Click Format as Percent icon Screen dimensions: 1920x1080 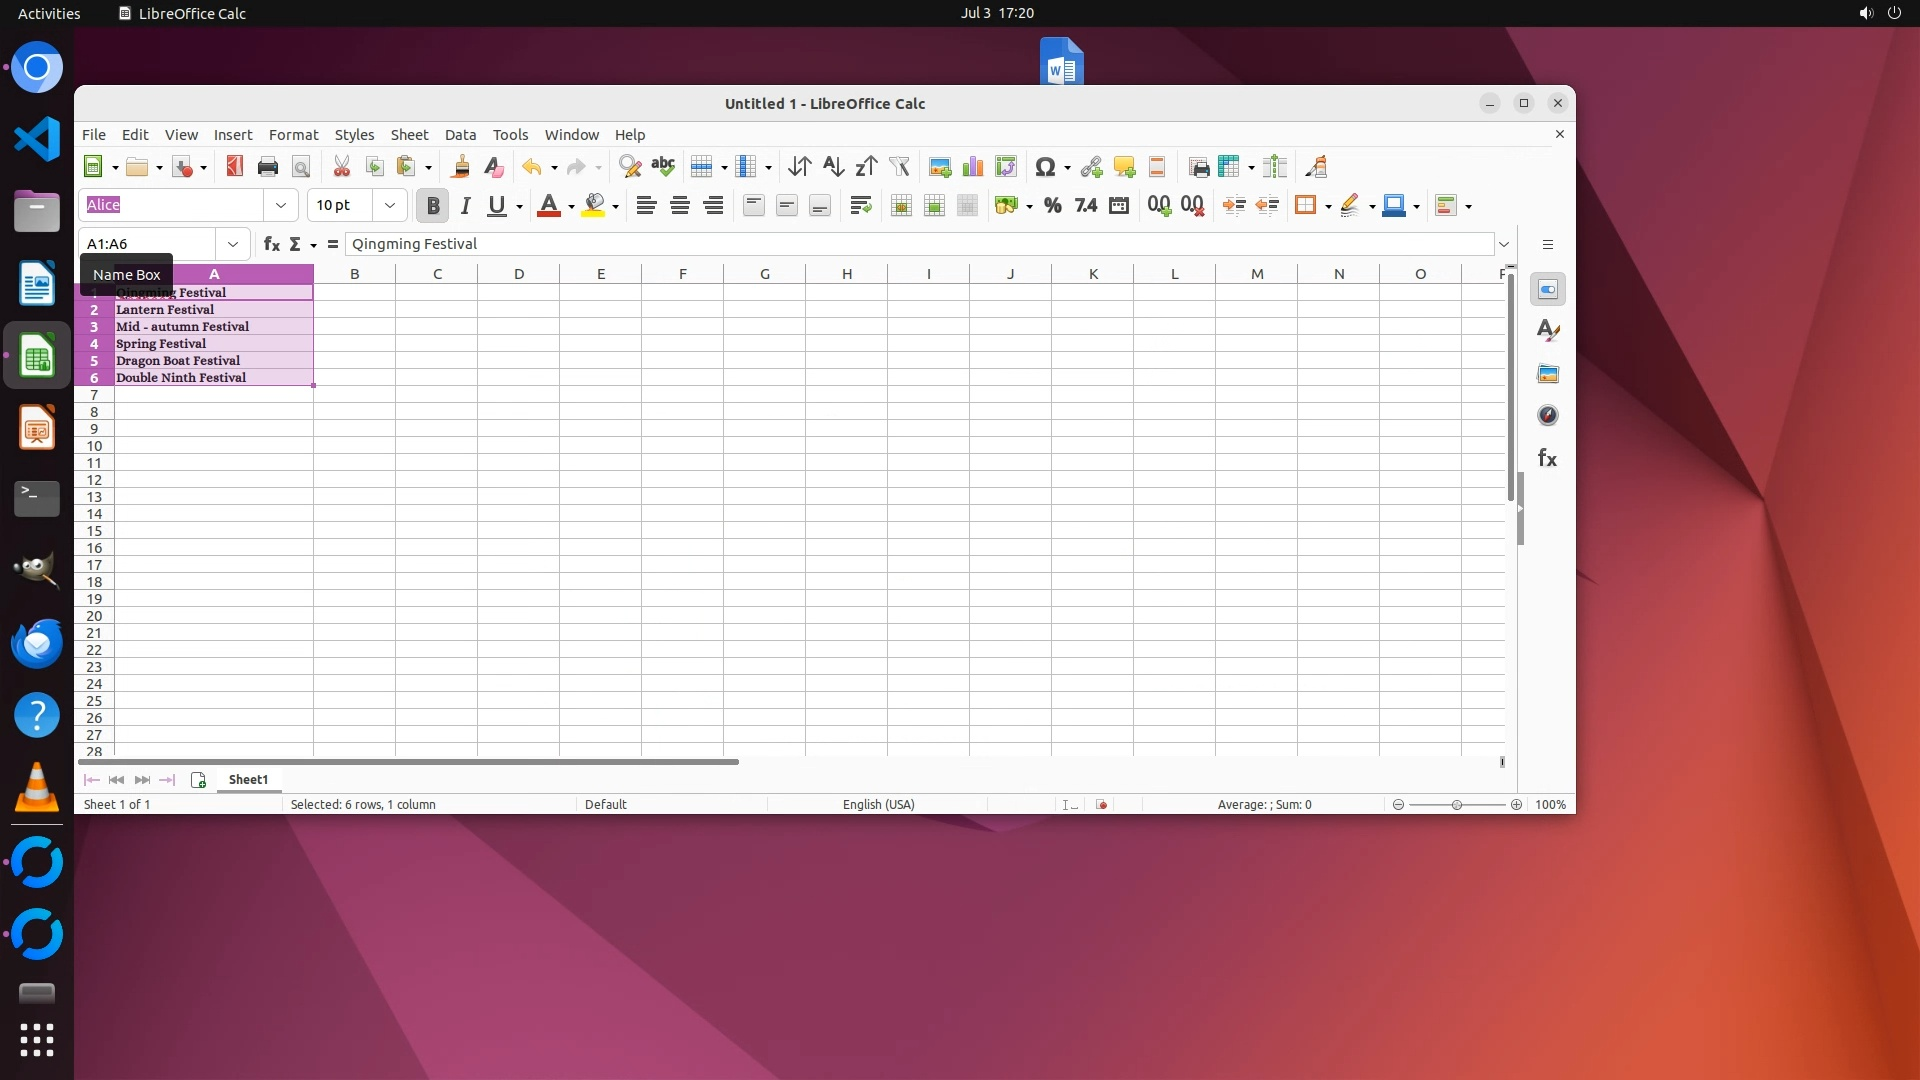pos(1052,205)
